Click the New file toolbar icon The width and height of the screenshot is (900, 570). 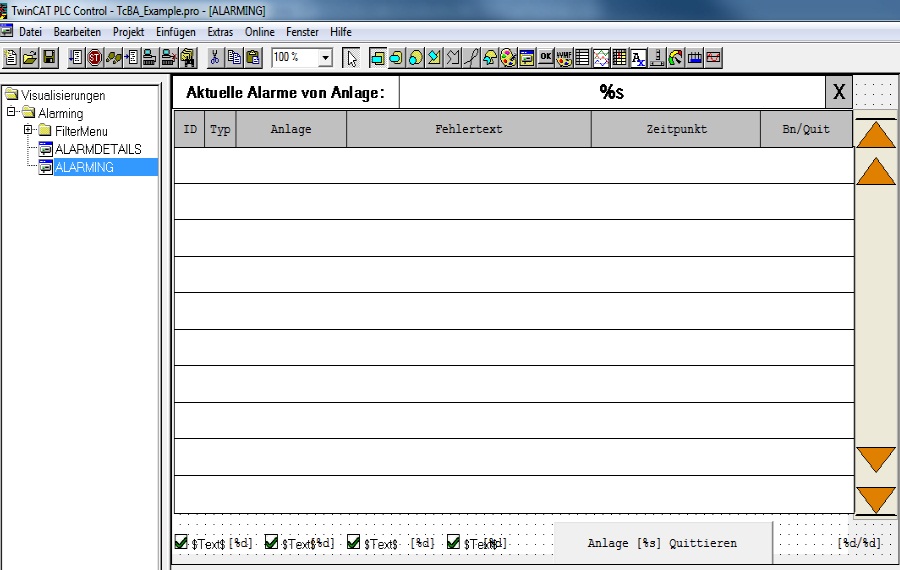point(11,57)
